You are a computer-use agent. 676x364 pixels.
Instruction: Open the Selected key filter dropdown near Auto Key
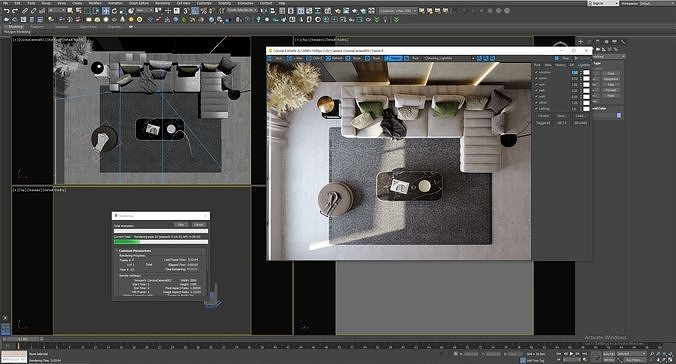click(x=632, y=354)
